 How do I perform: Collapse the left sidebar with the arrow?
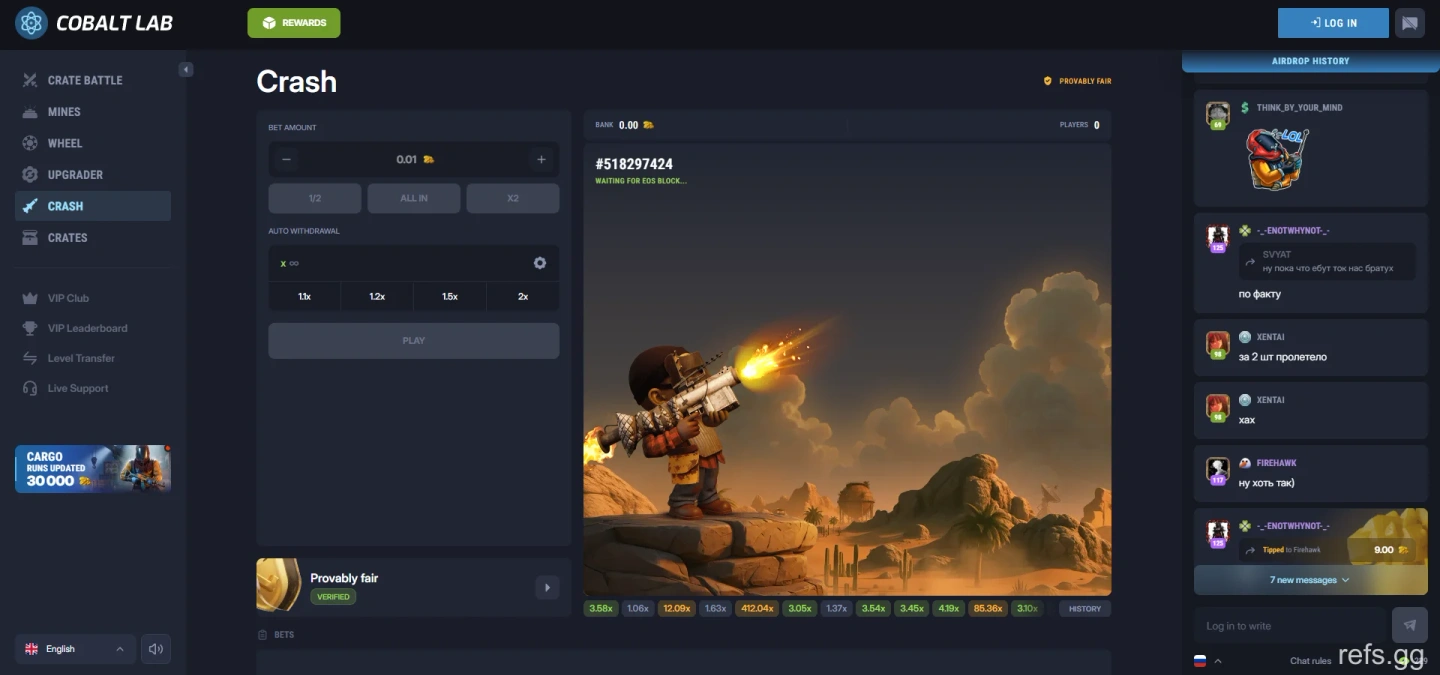point(186,69)
